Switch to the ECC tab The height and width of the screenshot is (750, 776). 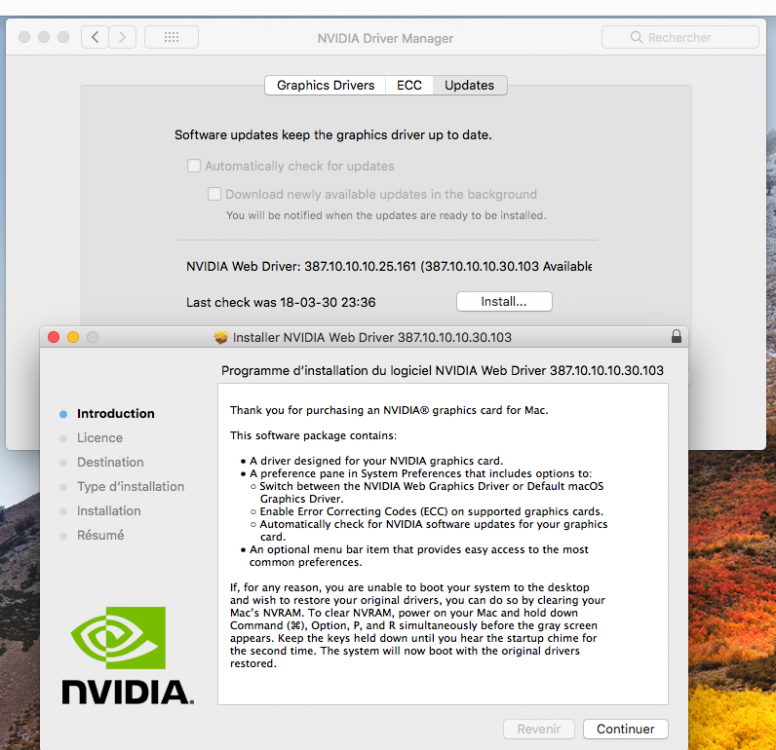[x=409, y=85]
